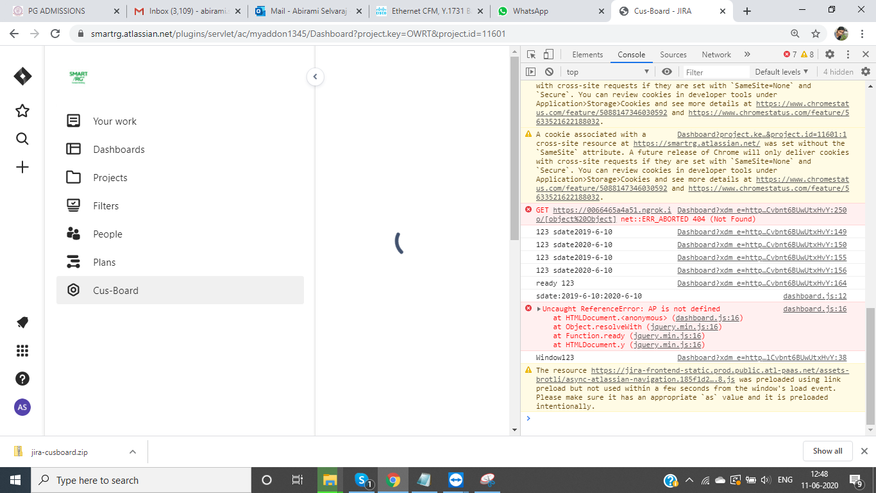Image resolution: width=876 pixels, height=493 pixels.
Task: Close the downloads bar
Action: click(x=864, y=451)
